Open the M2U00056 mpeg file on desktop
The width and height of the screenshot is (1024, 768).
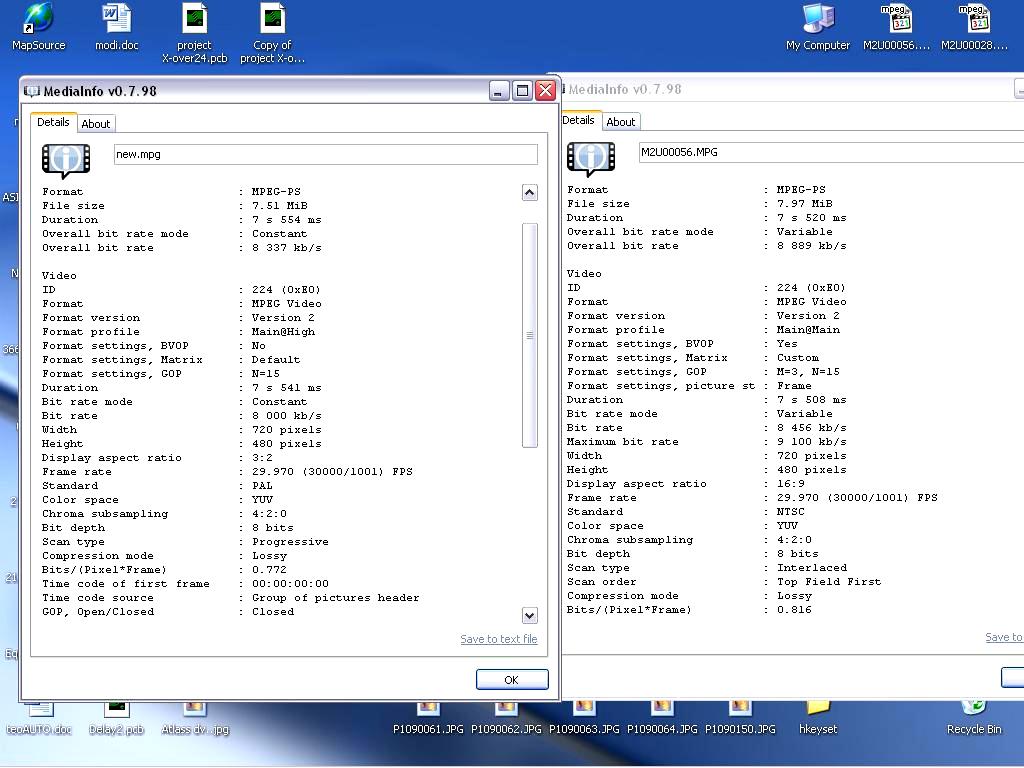click(x=896, y=20)
